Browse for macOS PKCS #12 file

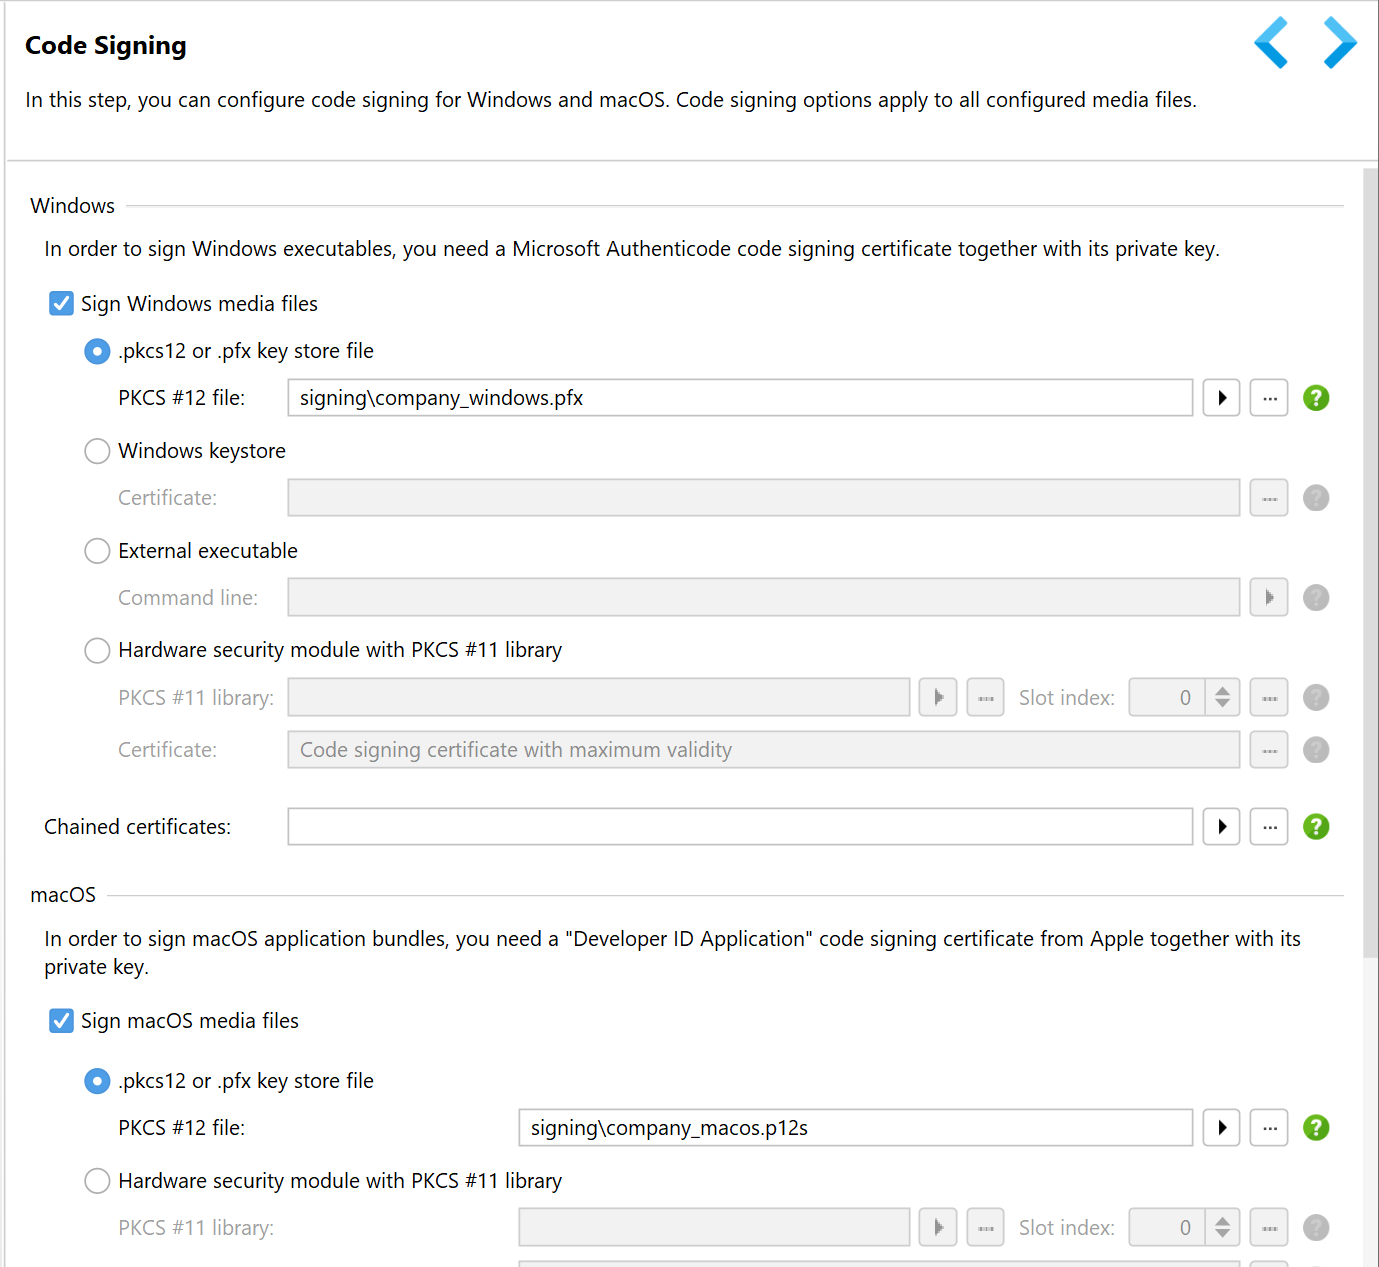[x=1269, y=1128]
